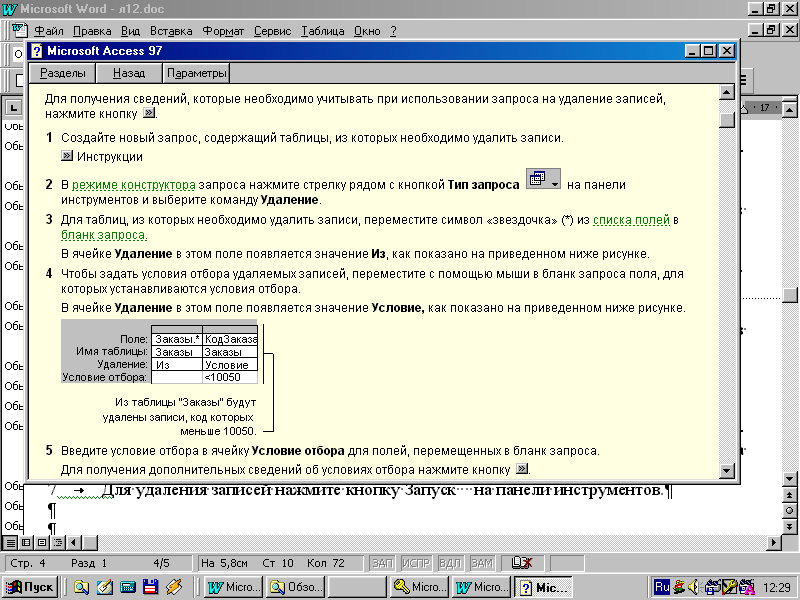Switch Word to Online Layout view

point(27,542)
